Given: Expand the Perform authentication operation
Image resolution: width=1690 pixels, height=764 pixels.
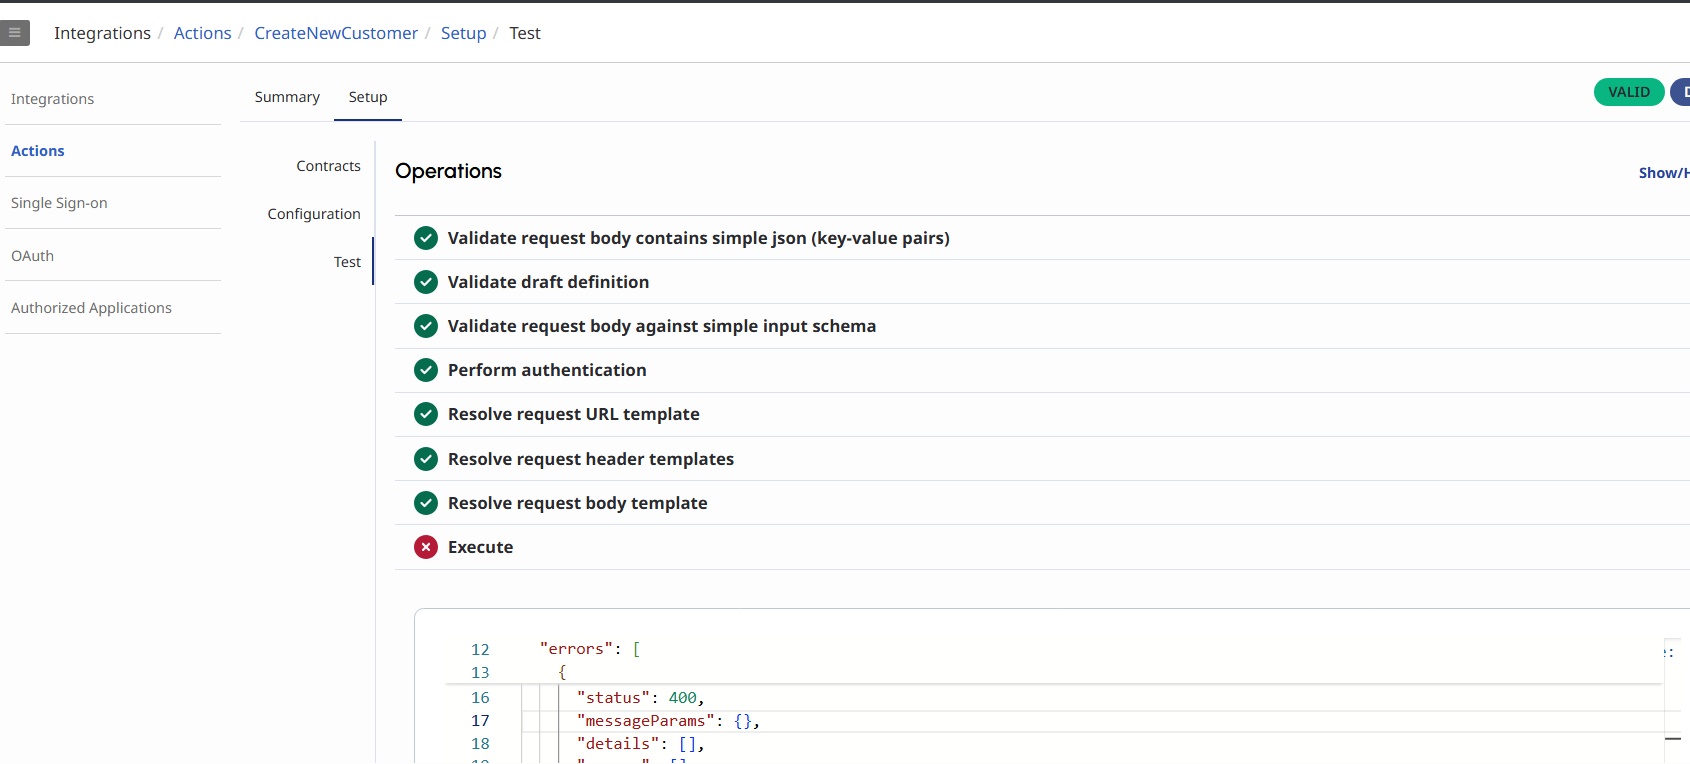Looking at the screenshot, I should 547,370.
